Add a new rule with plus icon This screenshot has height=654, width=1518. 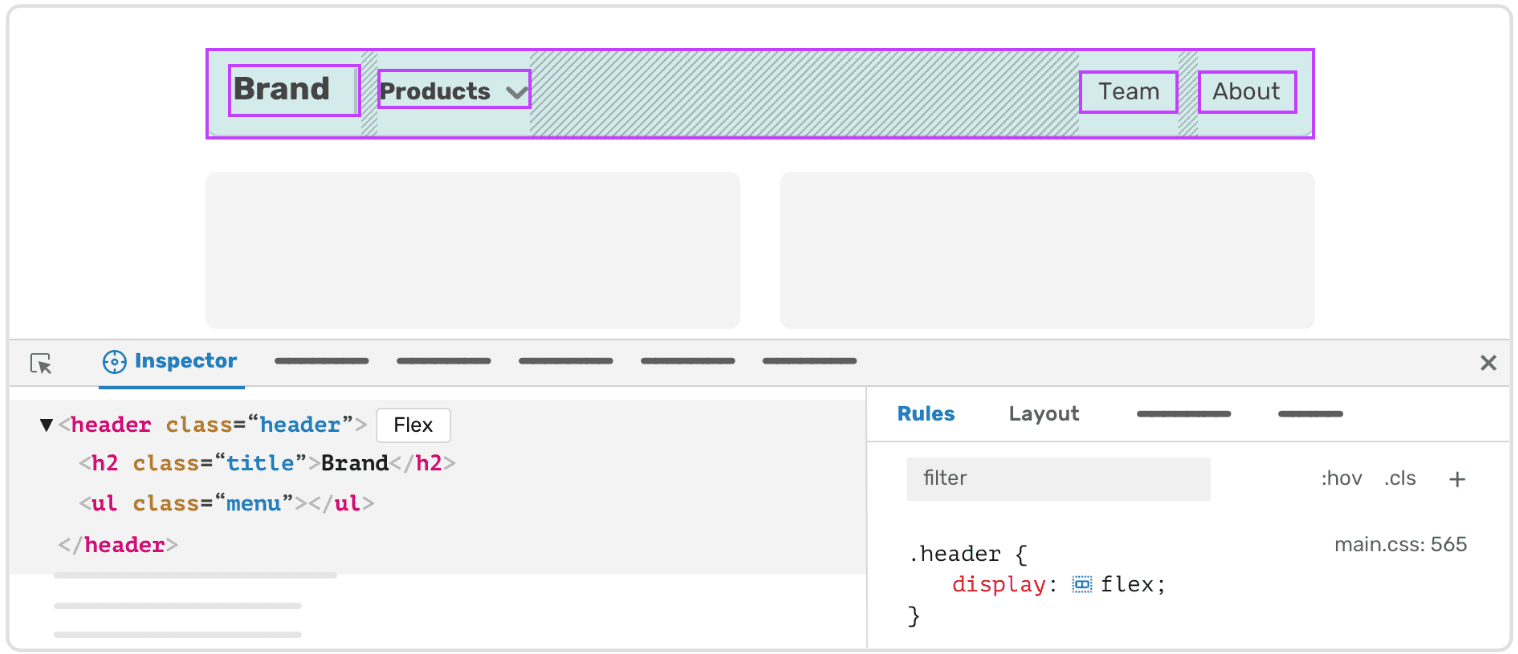1457,479
